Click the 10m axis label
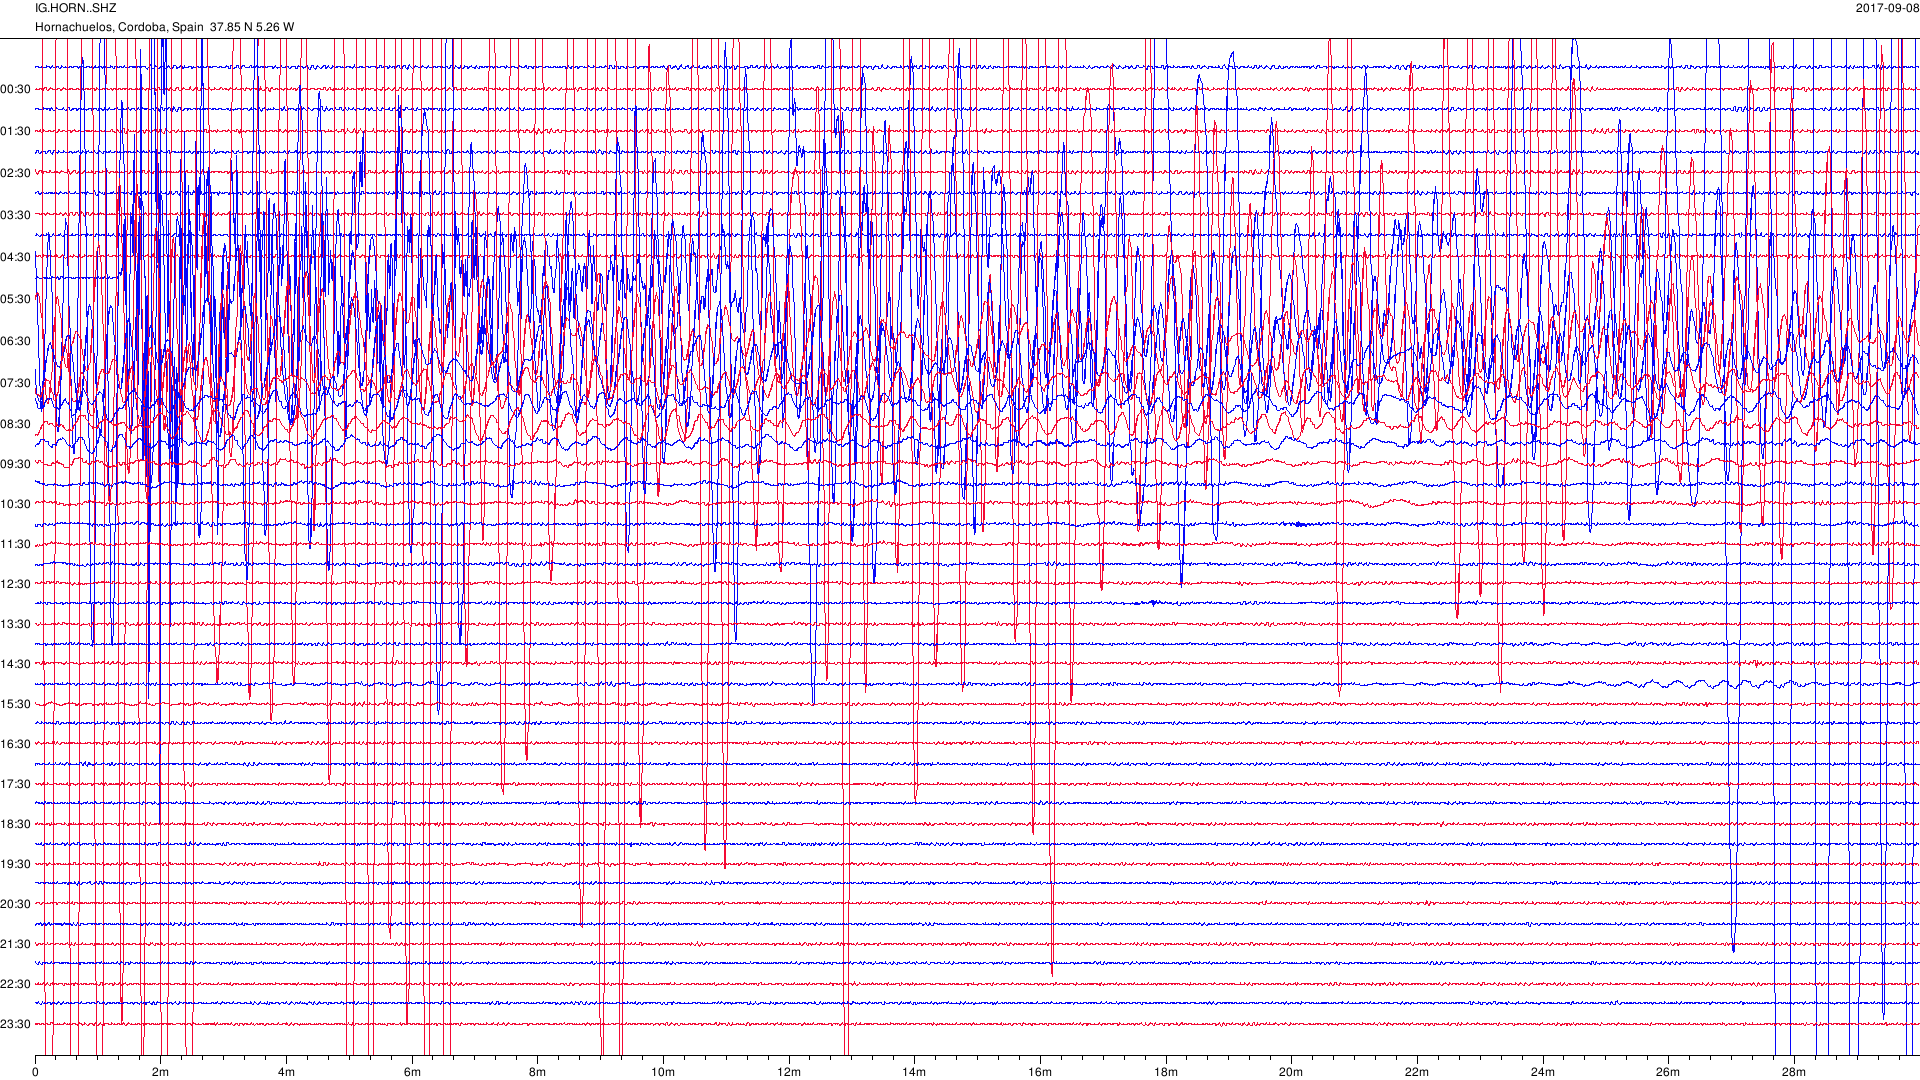Screen dimensions: 1920x1080 coord(663,1072)
